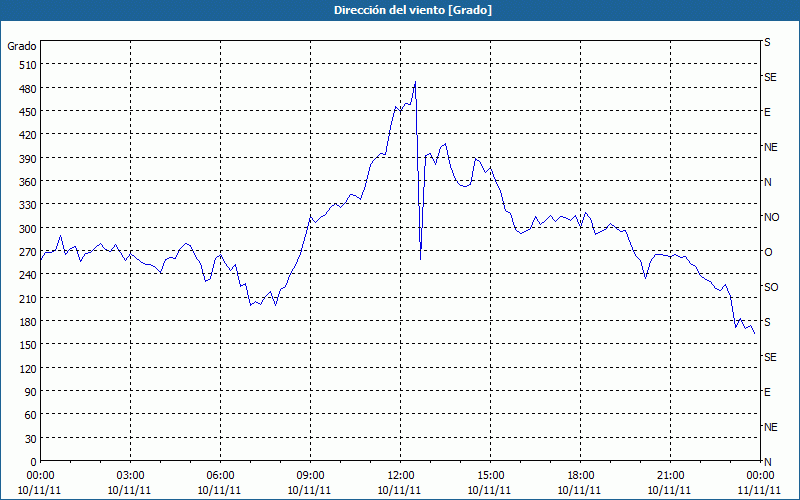Select the 390 y-axis value
The image size is (800, 500).
coord(28,159)
